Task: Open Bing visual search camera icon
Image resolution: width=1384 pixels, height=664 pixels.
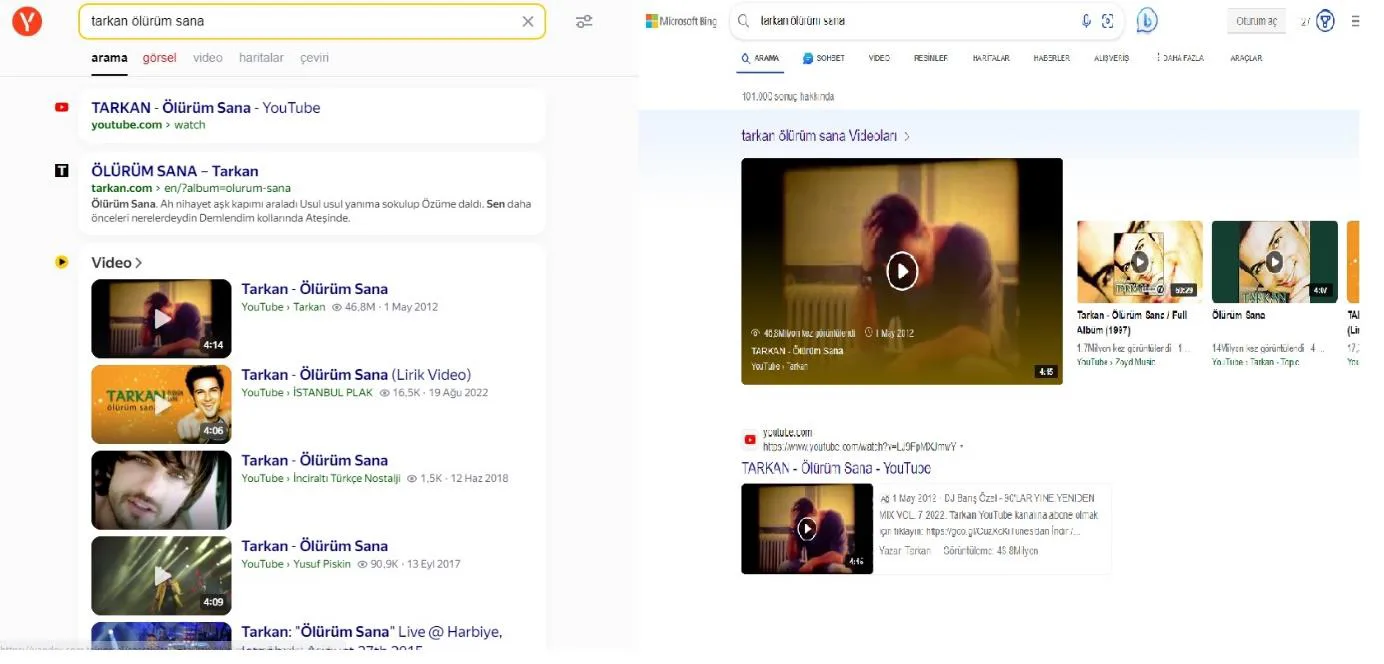Action: click(1107, 21)
